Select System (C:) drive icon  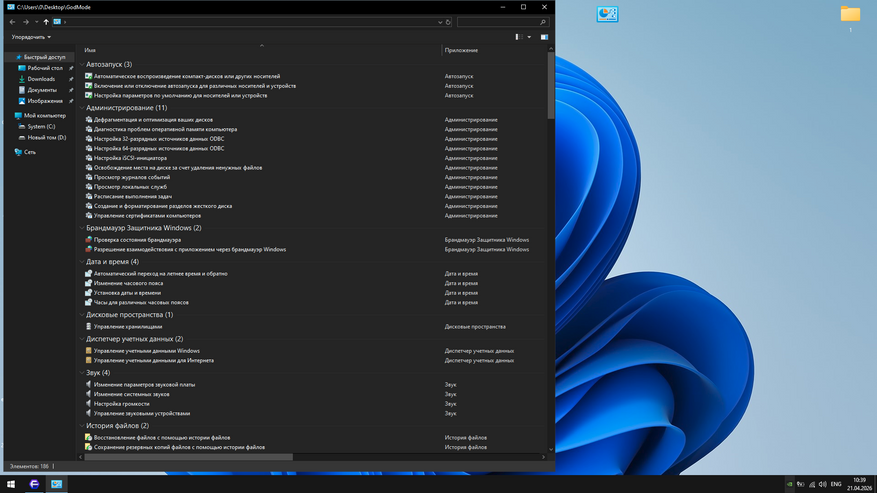tap(21, 127)
